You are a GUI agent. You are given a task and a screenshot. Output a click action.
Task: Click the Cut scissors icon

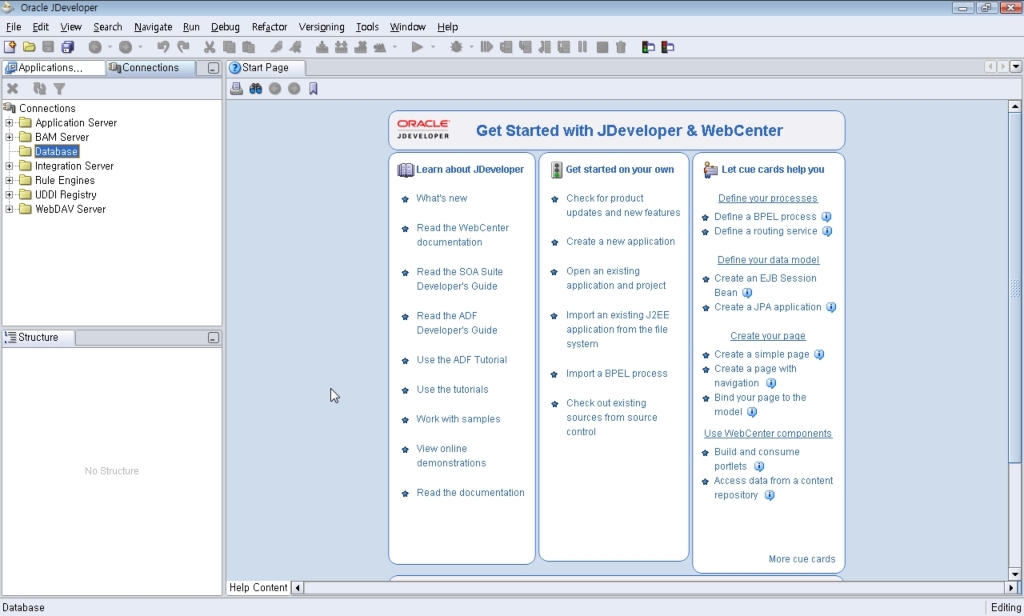click(x=209, y=47)
